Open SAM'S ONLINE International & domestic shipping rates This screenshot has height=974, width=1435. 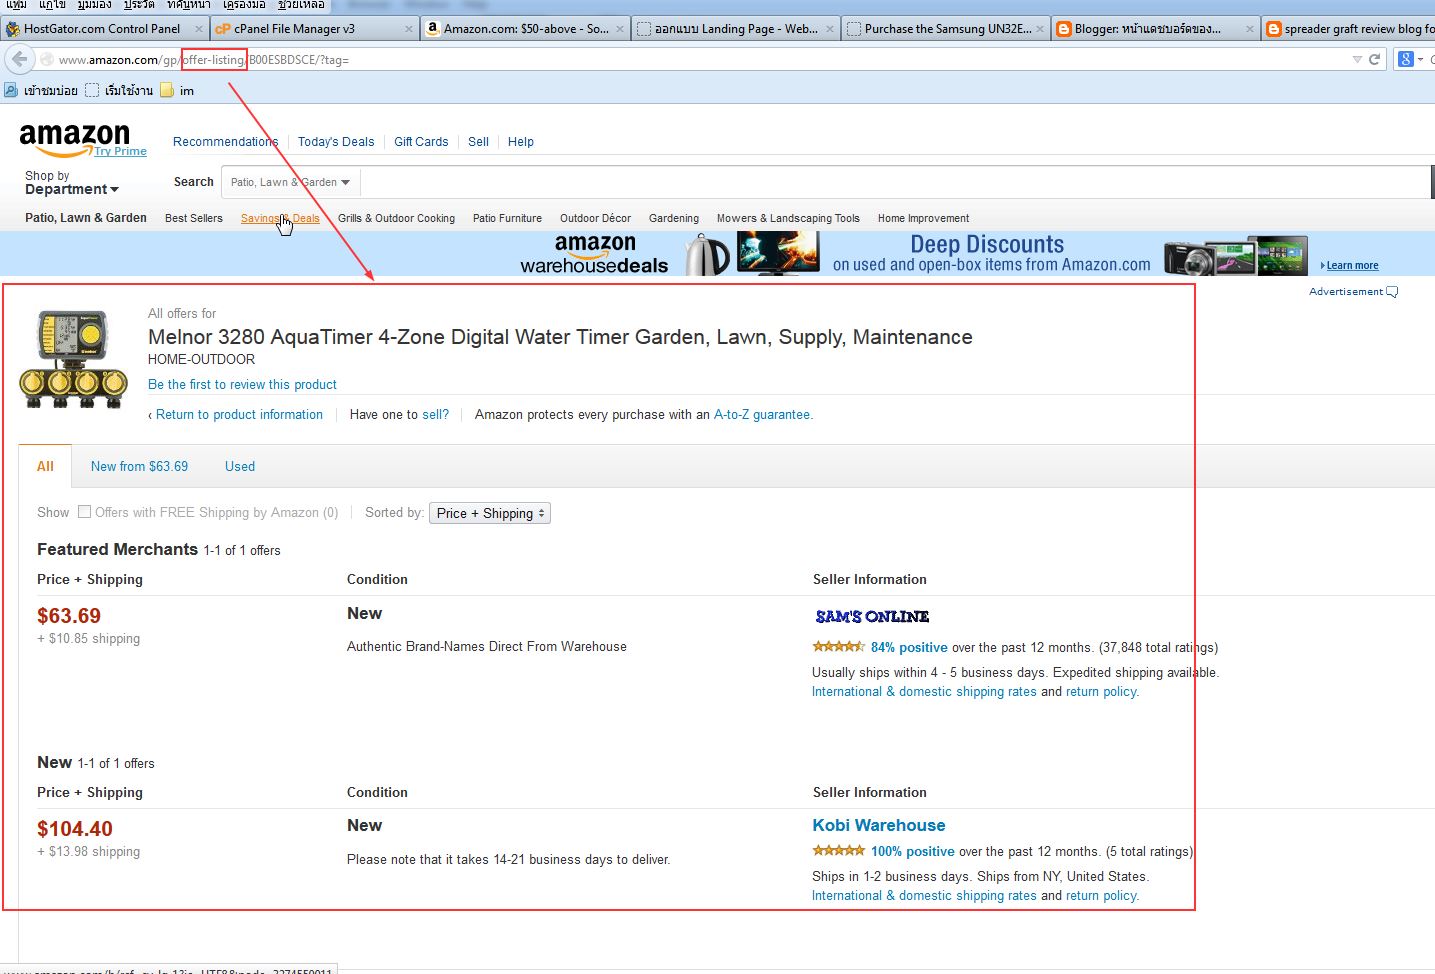click(924, 692)
